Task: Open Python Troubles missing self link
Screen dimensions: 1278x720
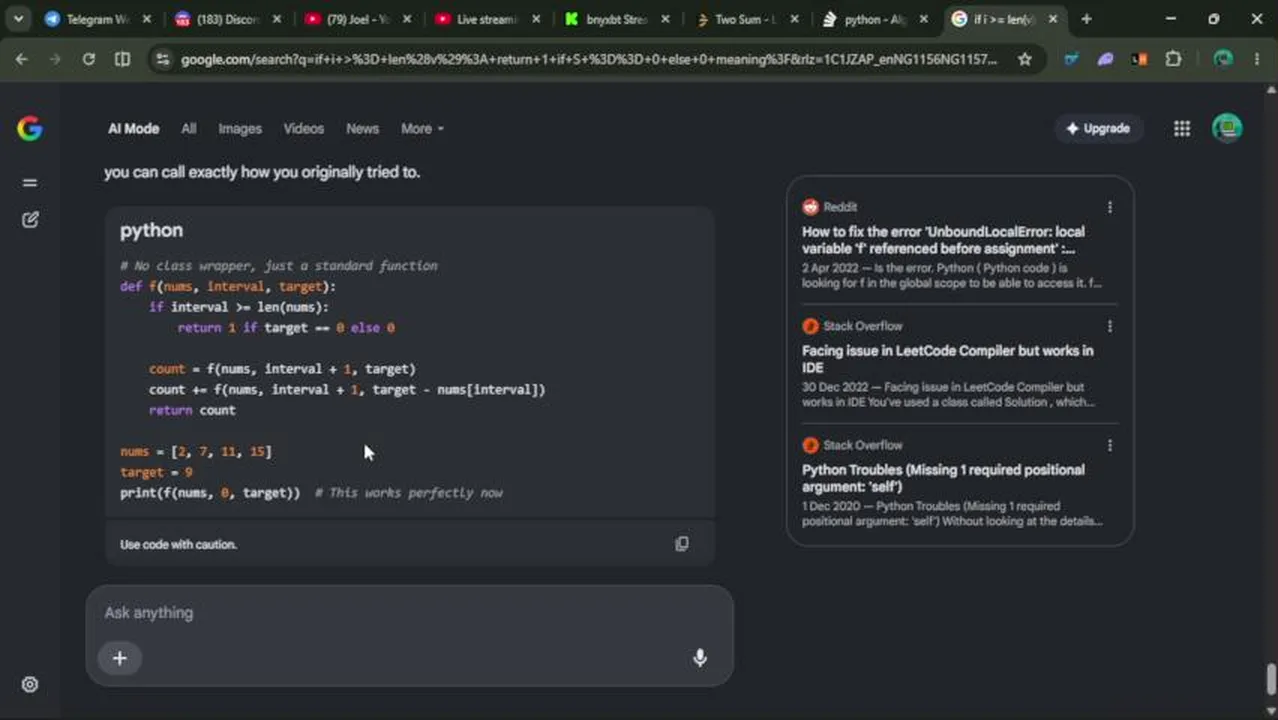Action: click(943, 478)
